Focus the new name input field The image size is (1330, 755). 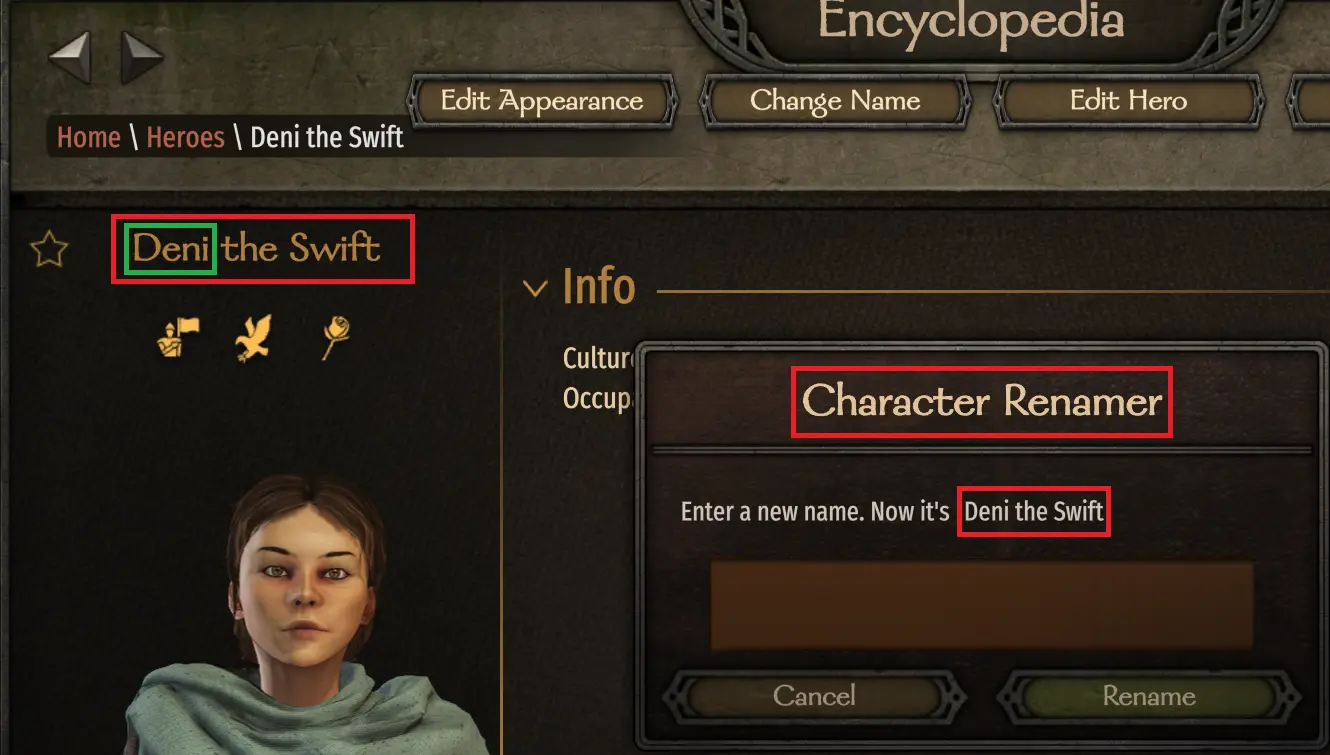coord(981,605)
